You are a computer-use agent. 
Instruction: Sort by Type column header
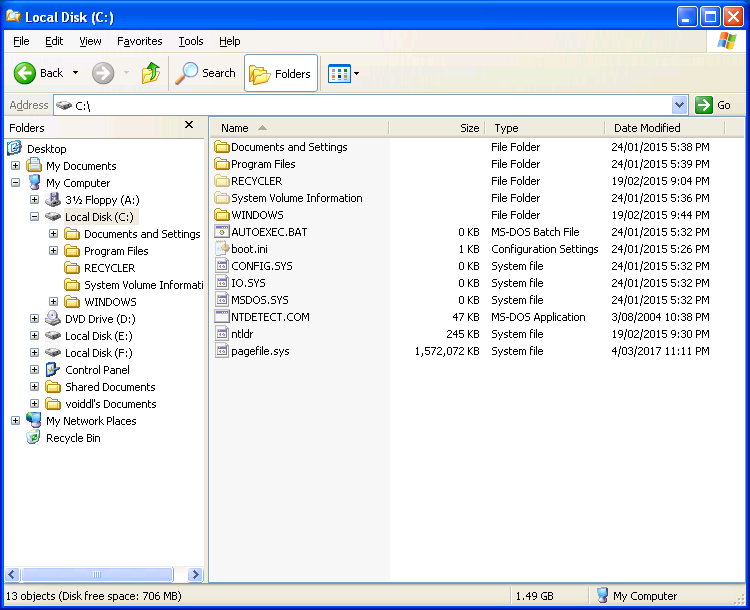coord(545,128)
